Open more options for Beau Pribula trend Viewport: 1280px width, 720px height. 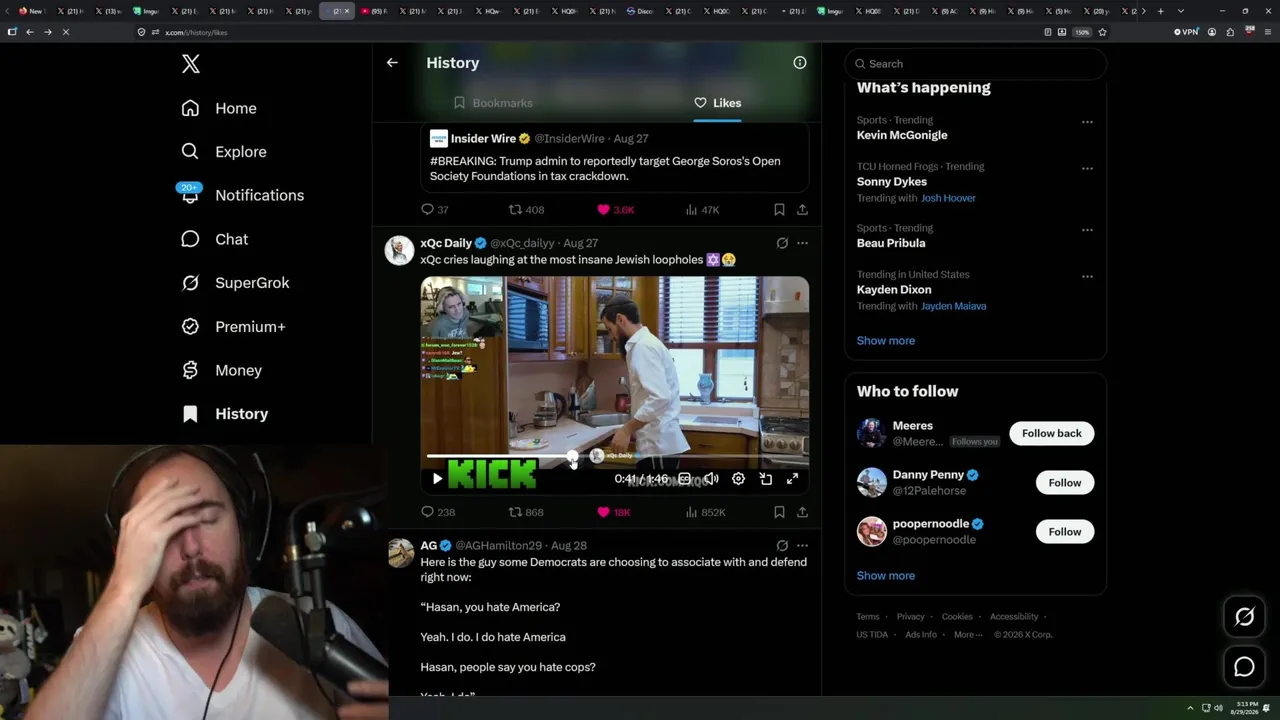point(1087,230)
